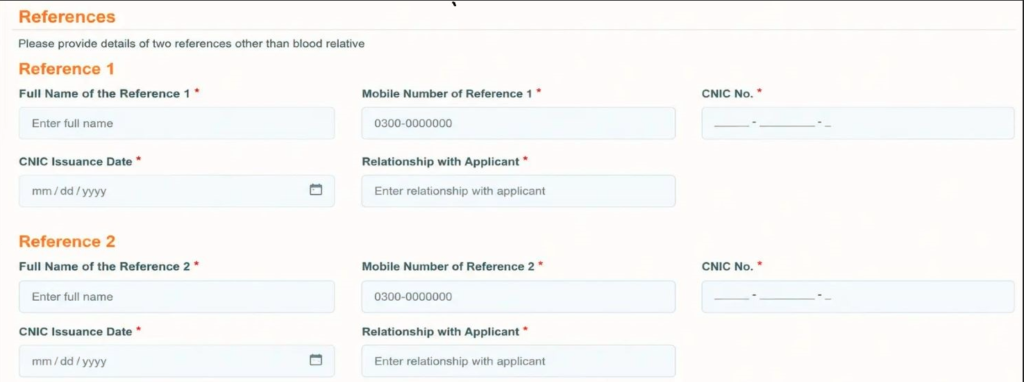The image size is (1024, 382).
Task: Click the two references instruction text
Action: tap(191, 44)
